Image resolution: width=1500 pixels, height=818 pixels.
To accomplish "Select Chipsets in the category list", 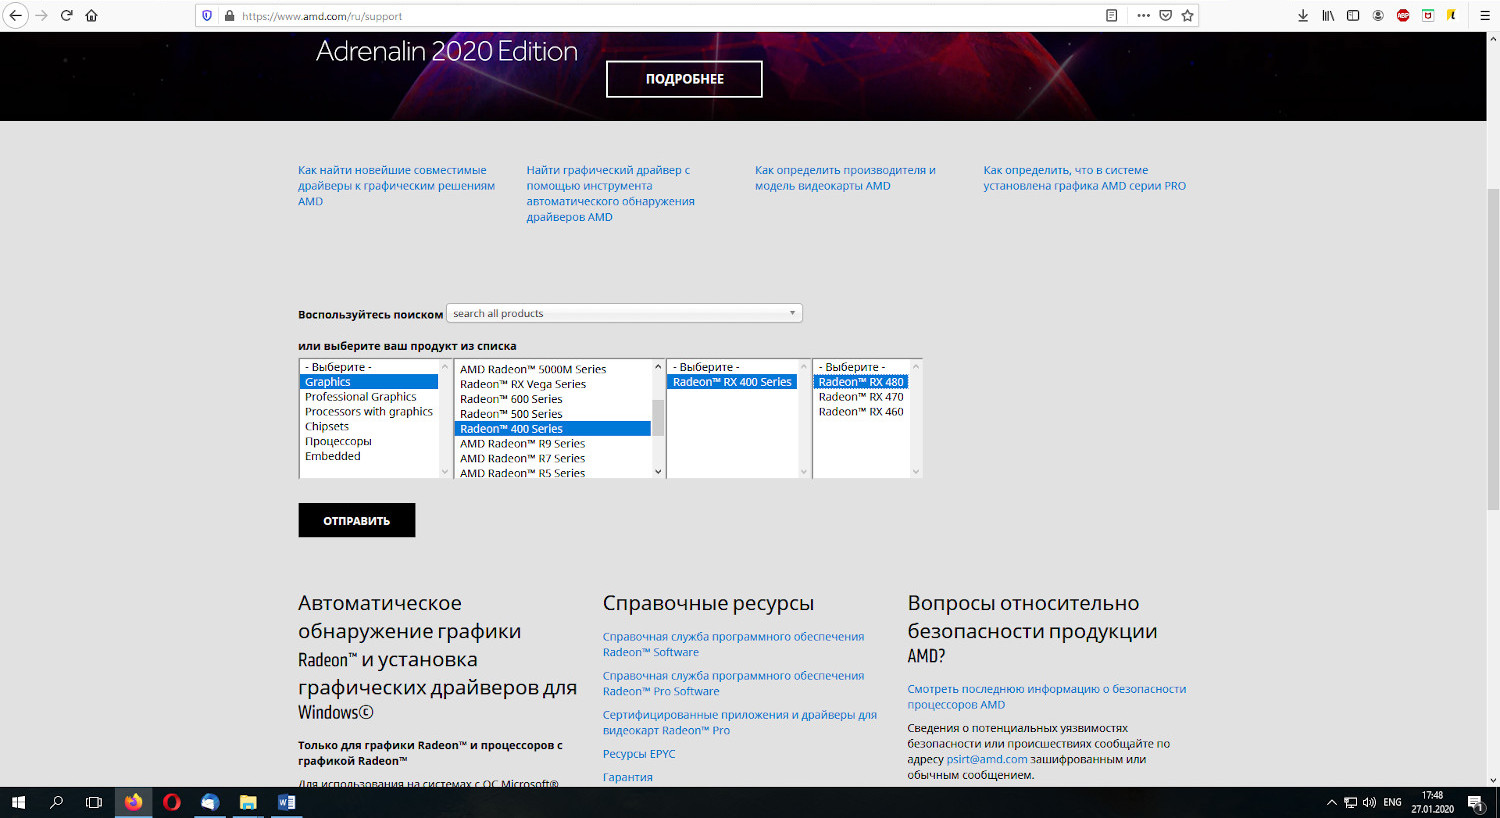I will click(x=368, y=427).
